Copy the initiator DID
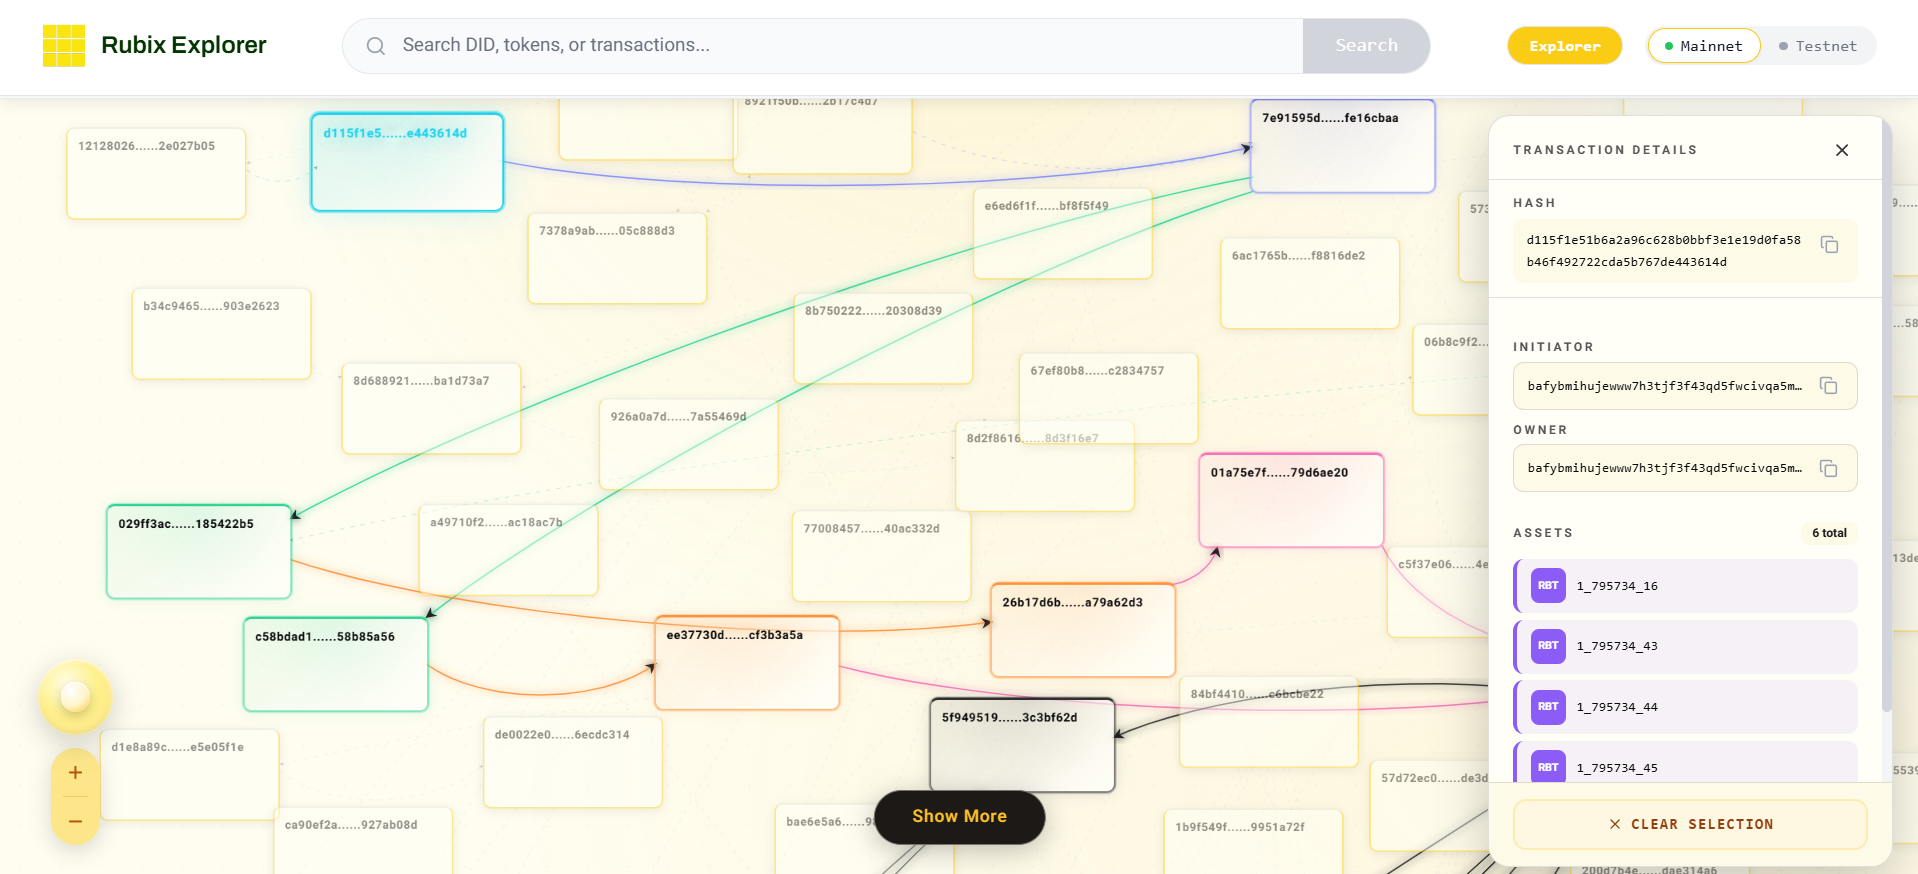1918x874 pixels. click(x=1828, y=386)
